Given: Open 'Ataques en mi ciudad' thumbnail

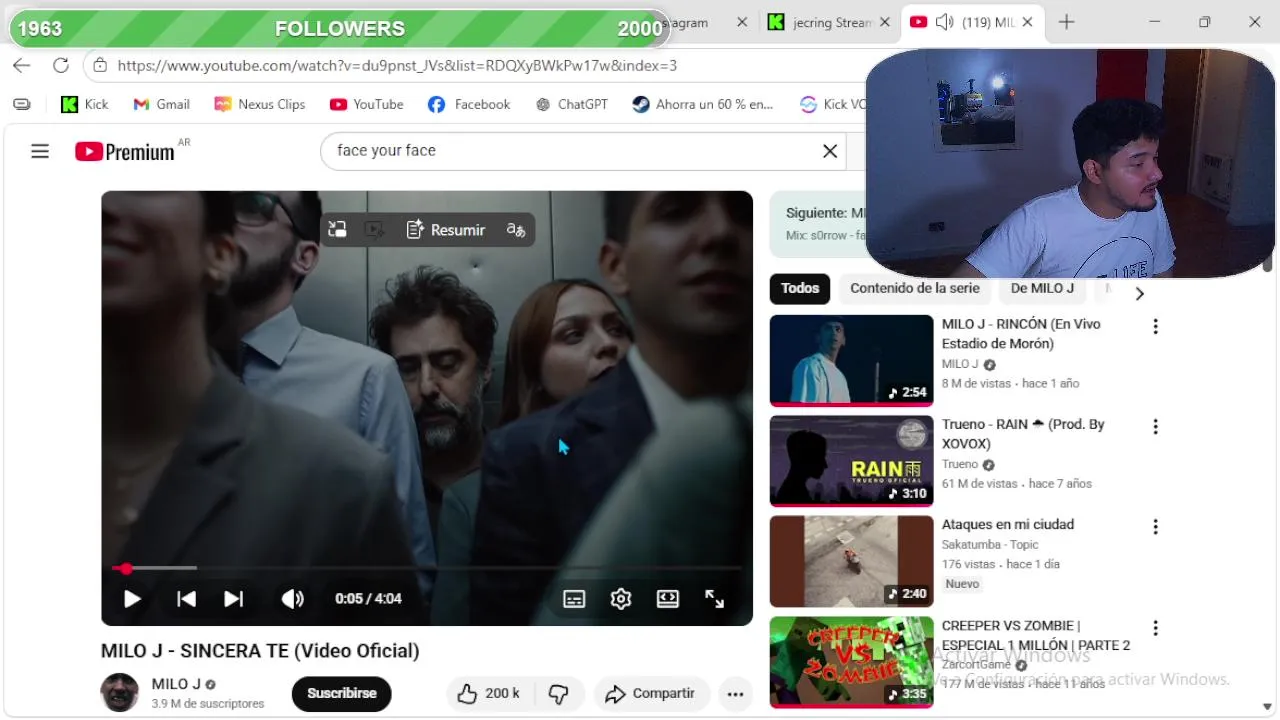Looking at the screenshot, I should [x=851, y=561].
